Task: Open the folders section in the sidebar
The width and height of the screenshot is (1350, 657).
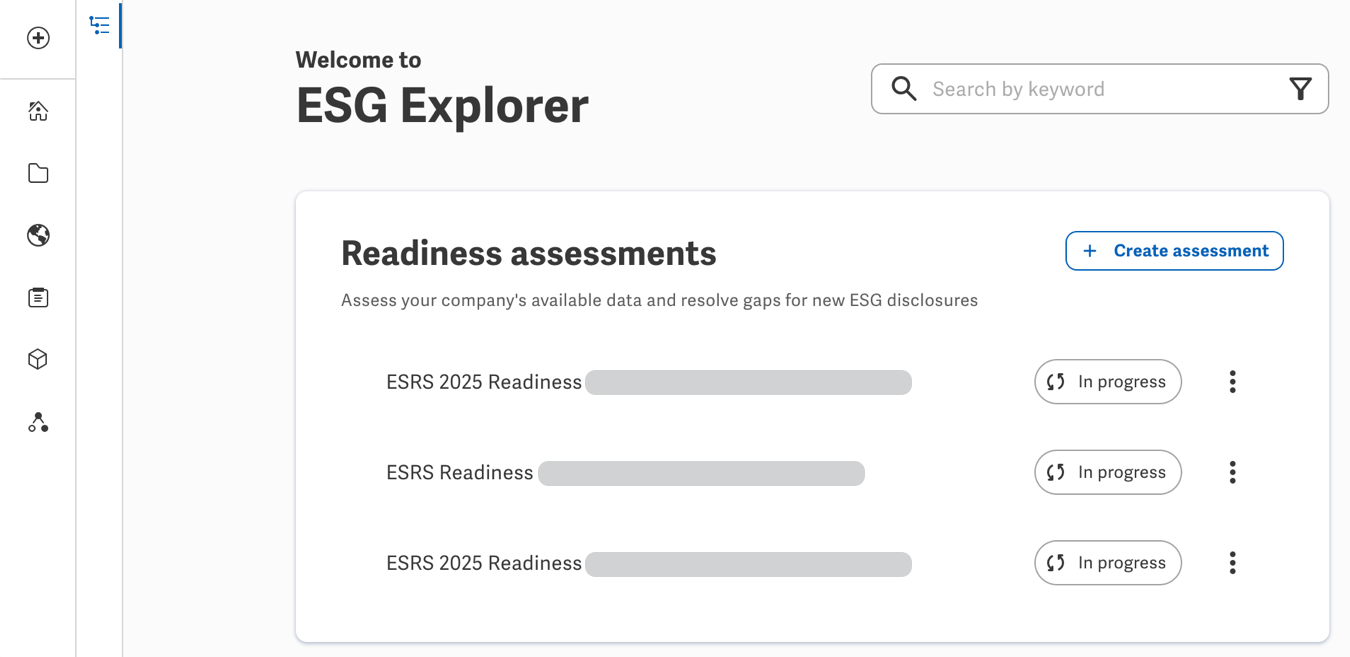Action: point(38,173)
